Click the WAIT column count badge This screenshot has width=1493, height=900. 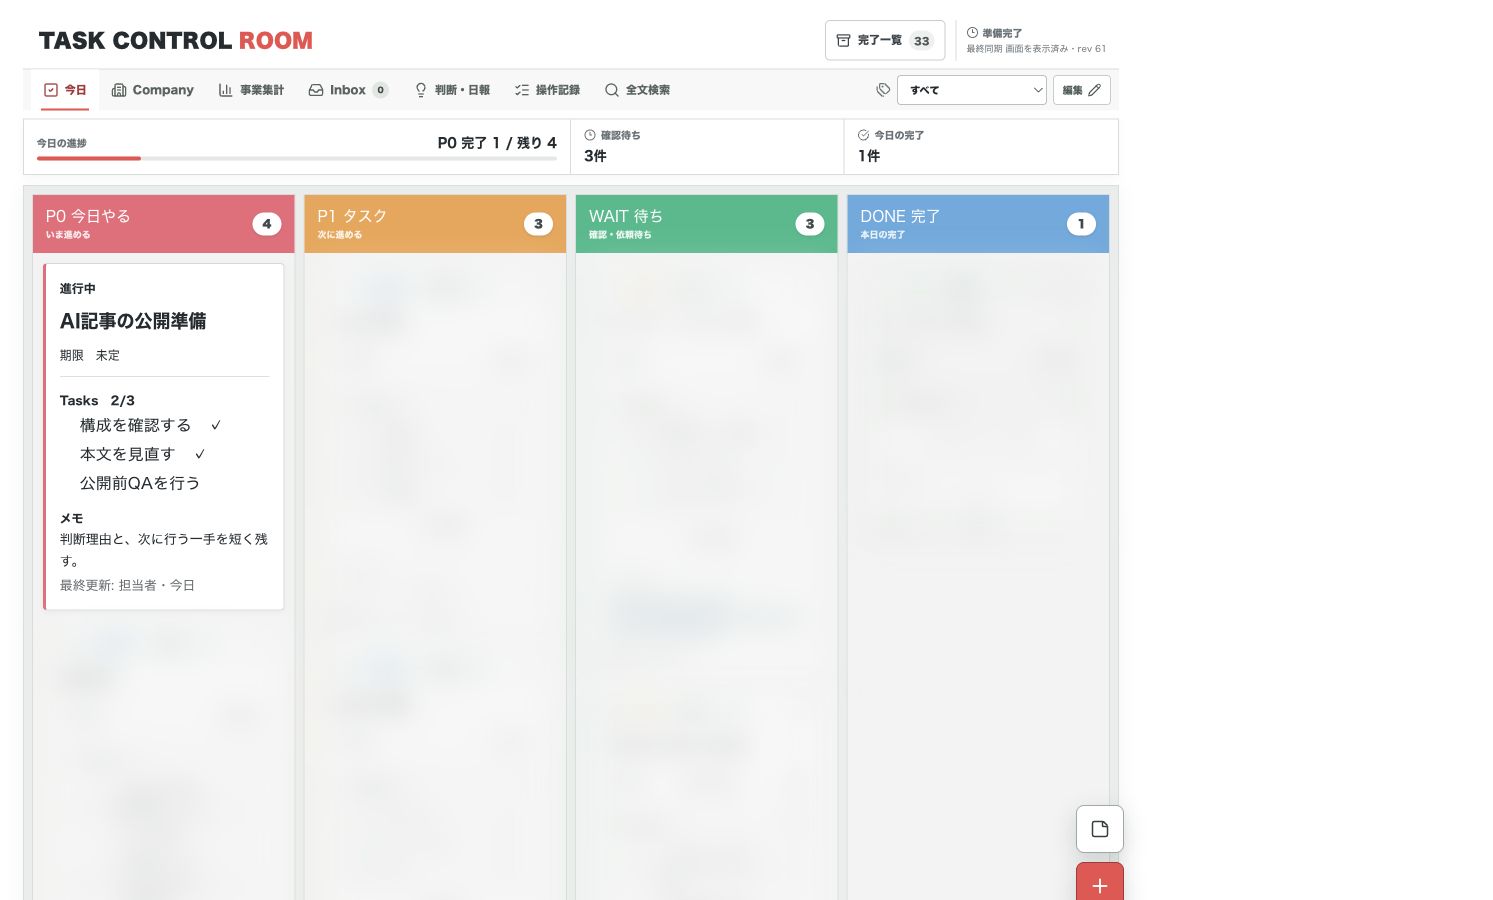point(810,224)
